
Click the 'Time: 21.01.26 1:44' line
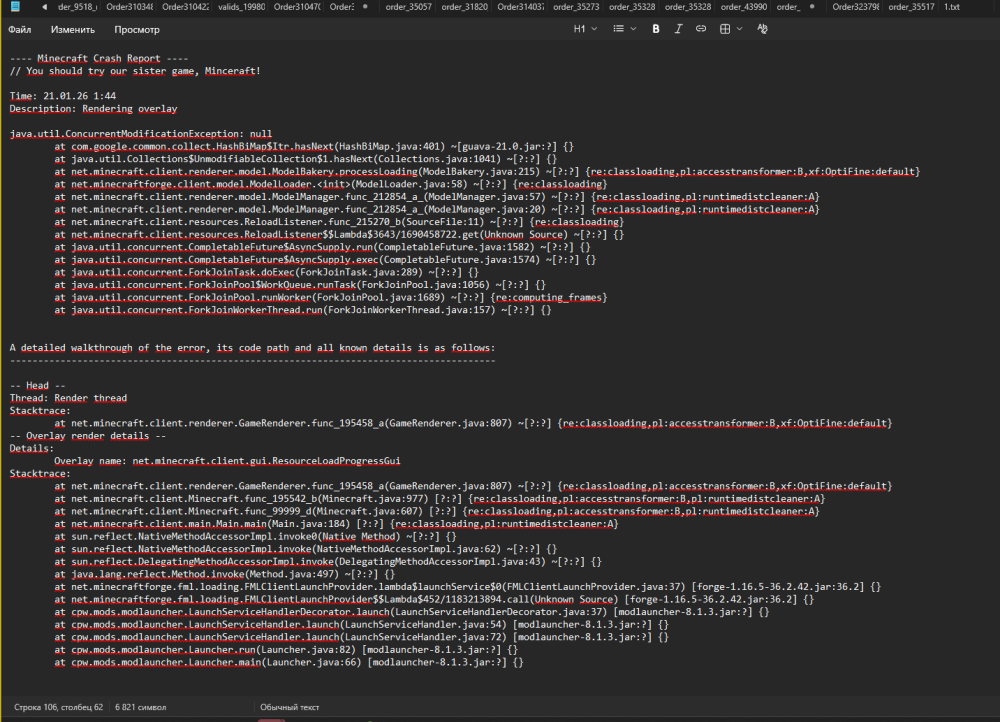point(62,96)
